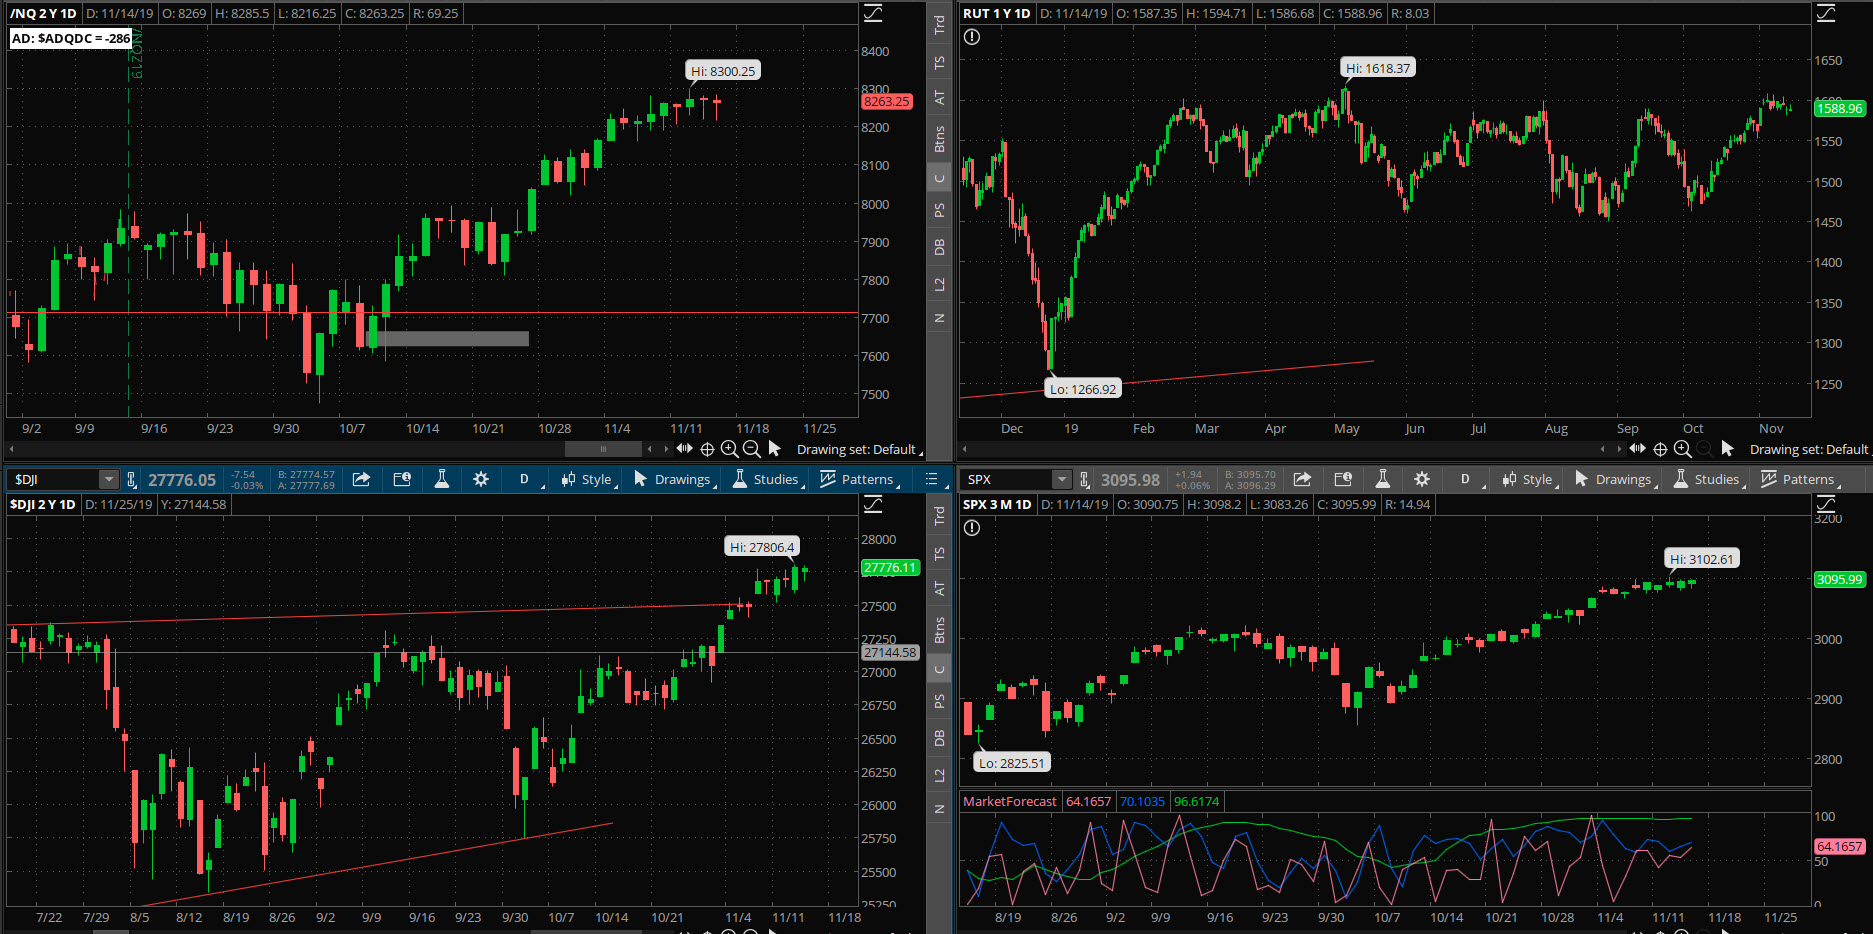Open the Patterns menu in the $DJI toolbar
1873x934 pixels.
(860, 479)
